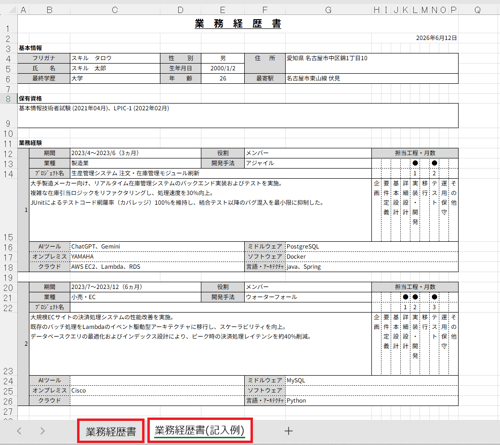The image size is (500, 445).
Task: Select column C header
Action: pos(115,10)
